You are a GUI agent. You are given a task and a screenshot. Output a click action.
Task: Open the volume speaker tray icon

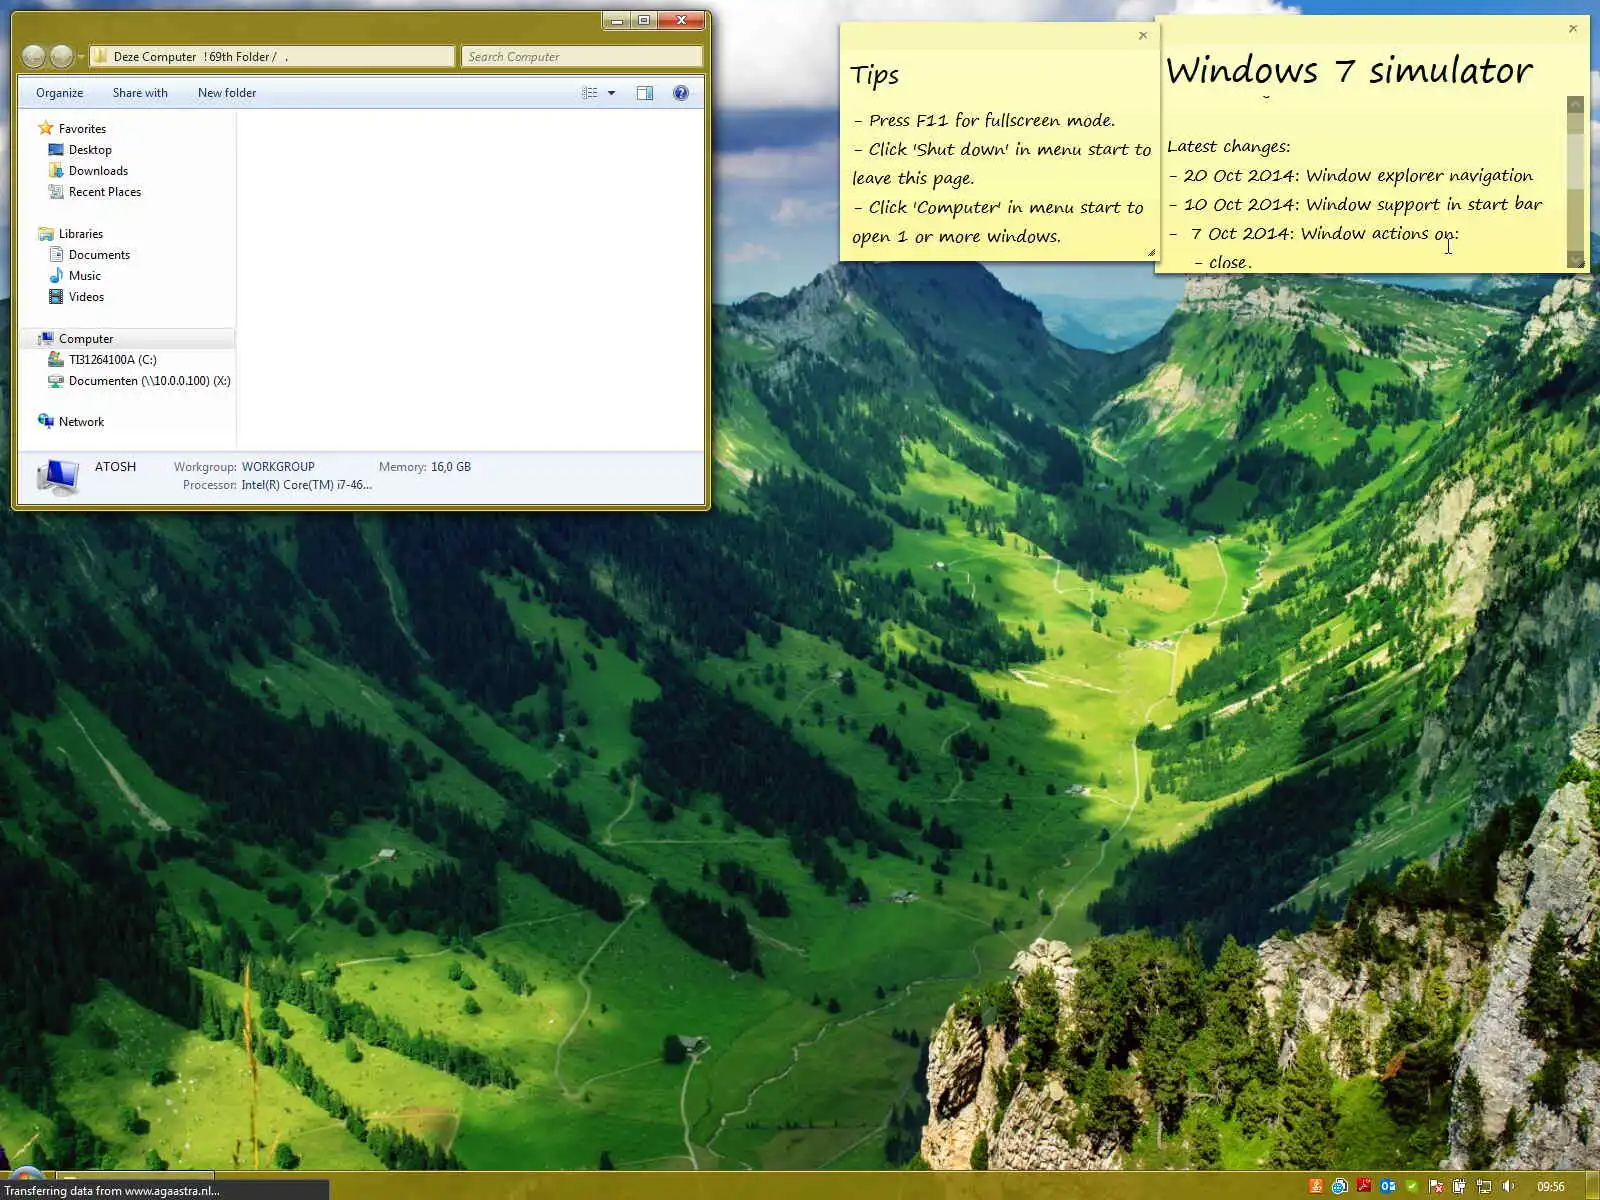1508,1187
